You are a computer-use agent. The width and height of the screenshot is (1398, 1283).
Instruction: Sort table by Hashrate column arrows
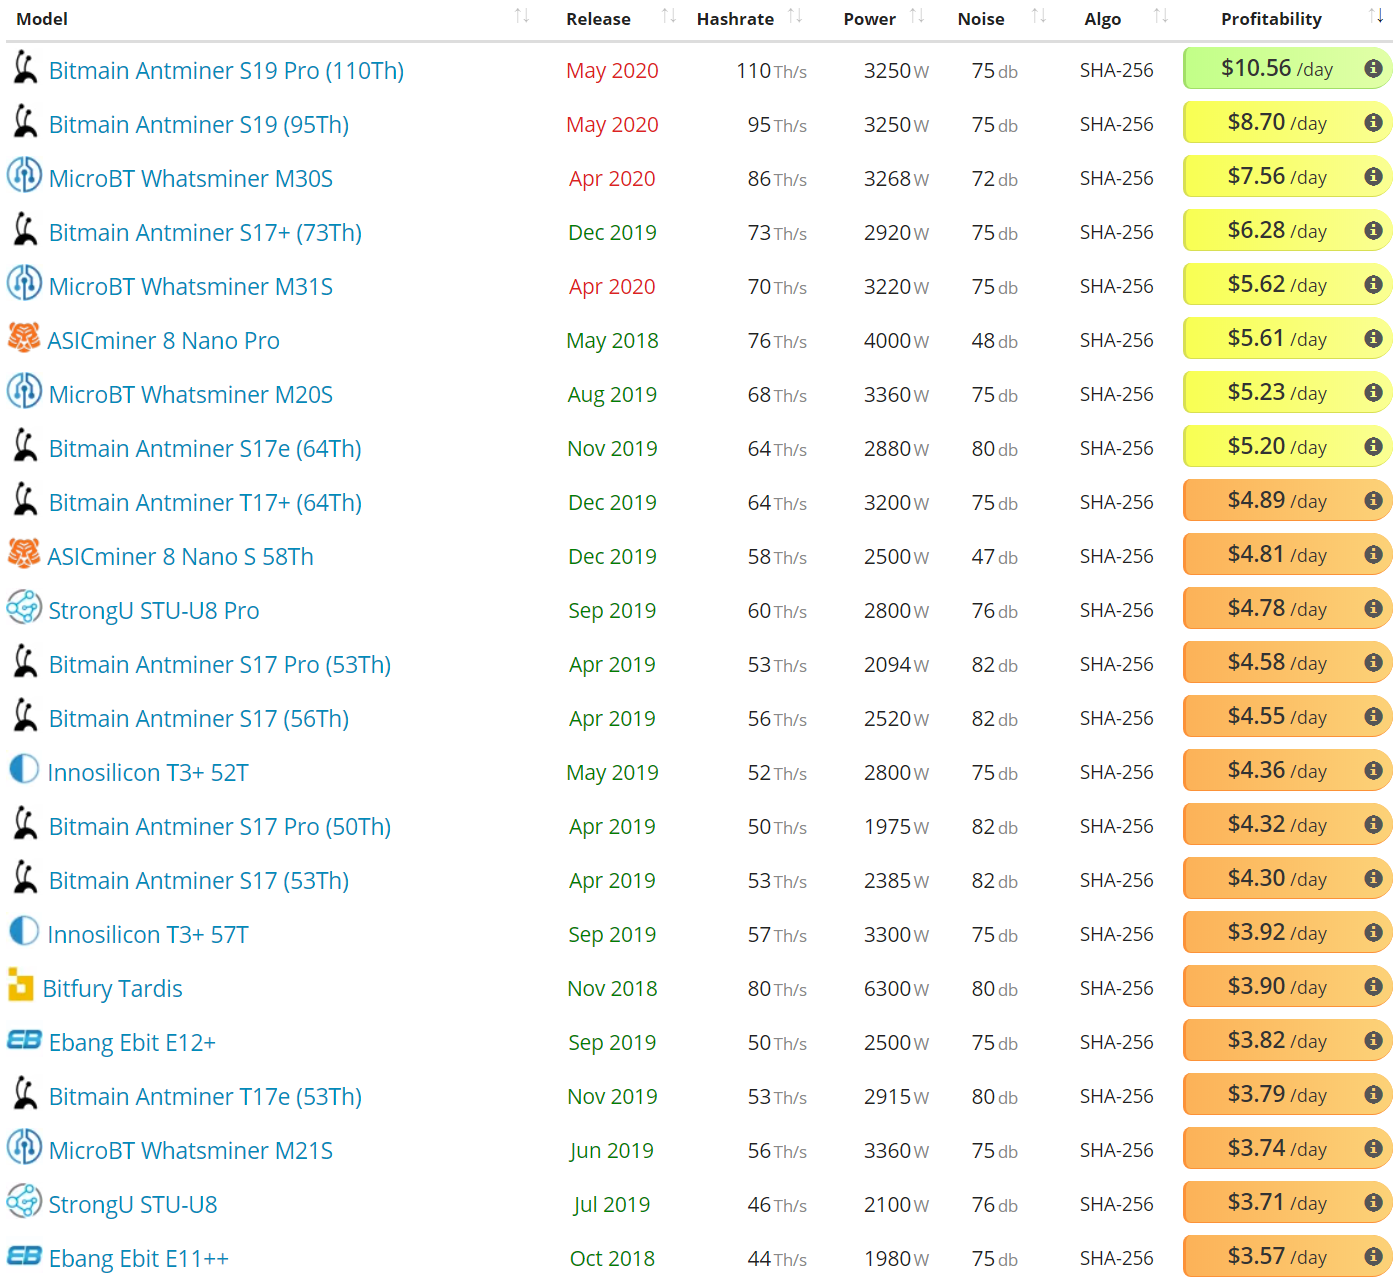pos(795,16)
